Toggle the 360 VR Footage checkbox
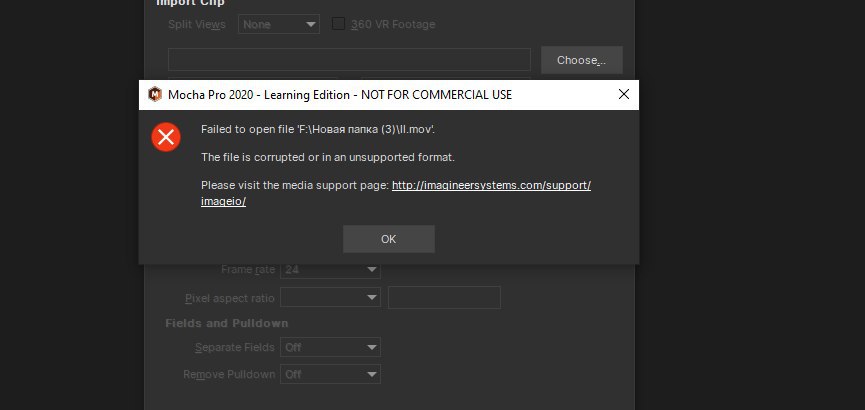Viewport: 865px width, 410px height. click(338, 24)
